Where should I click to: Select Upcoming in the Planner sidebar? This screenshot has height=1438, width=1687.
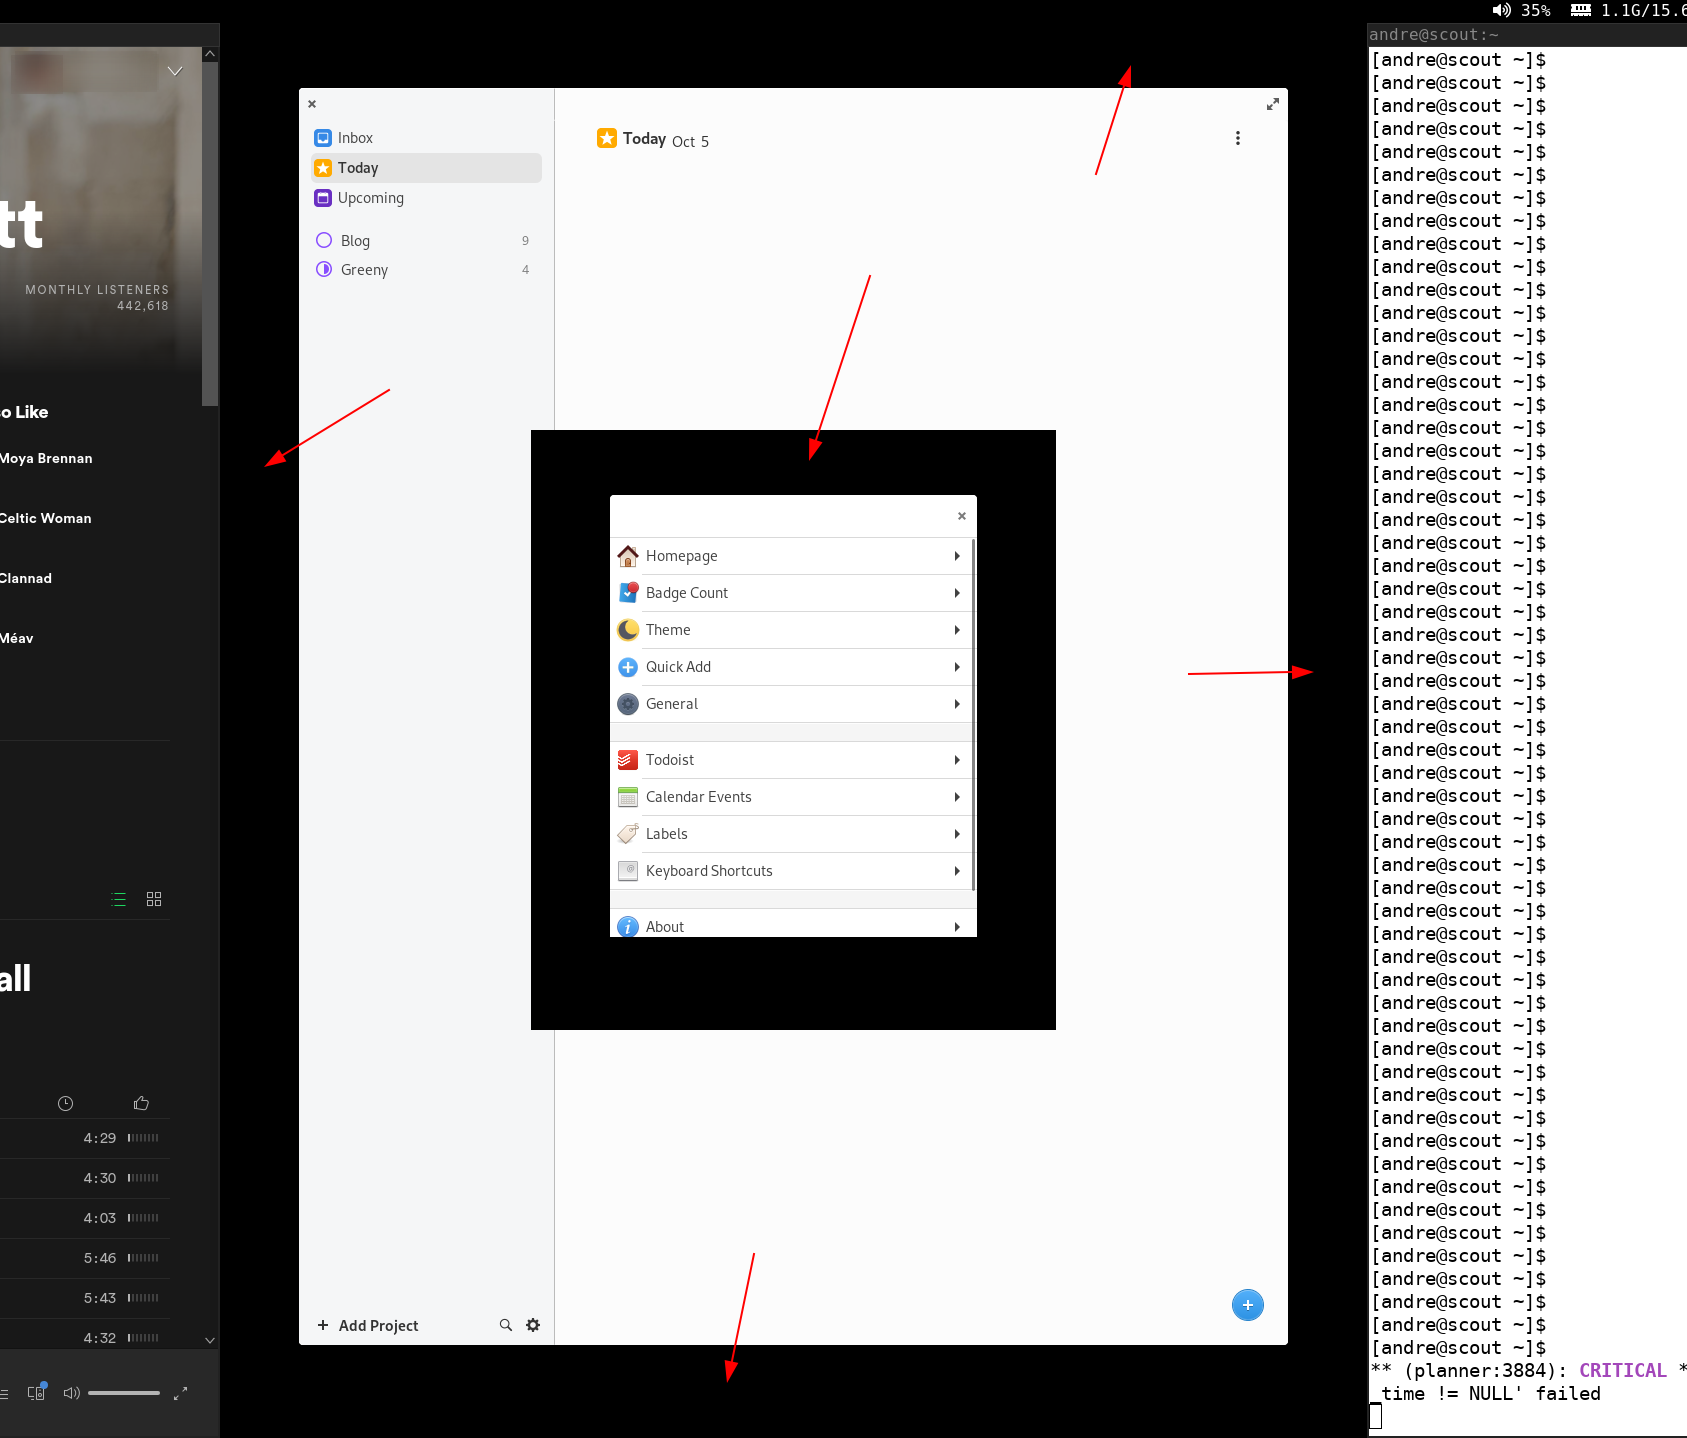click(x=370, y=198)
